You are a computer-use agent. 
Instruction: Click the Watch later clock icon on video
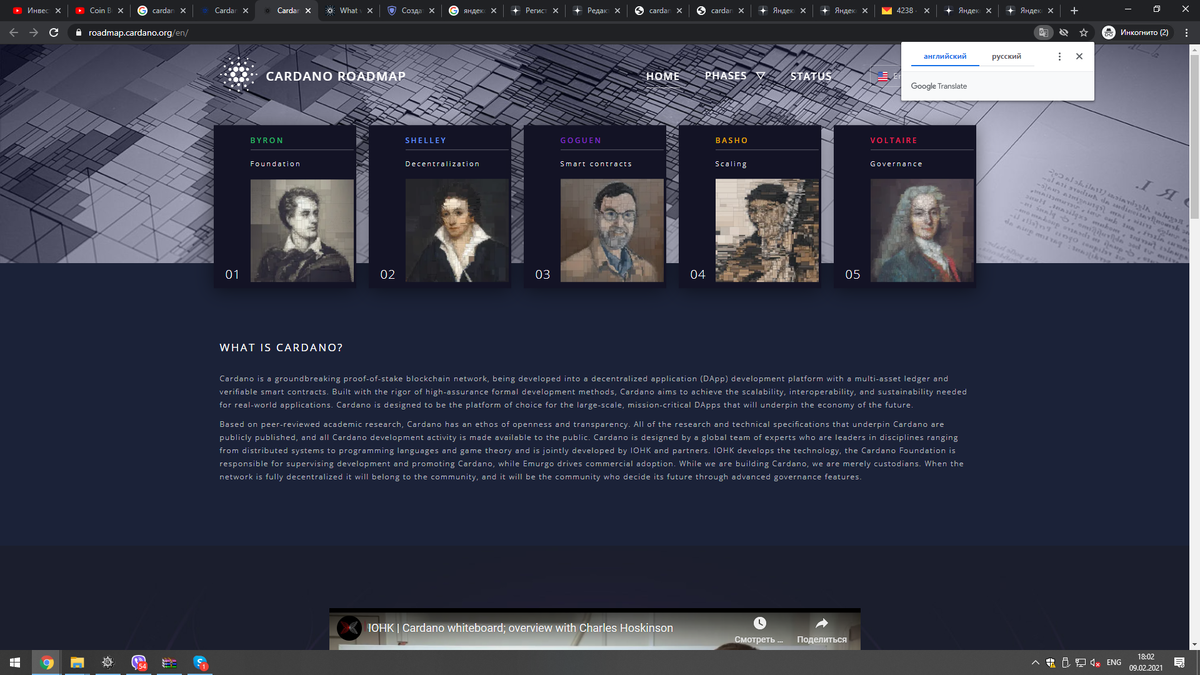(760, 623)
